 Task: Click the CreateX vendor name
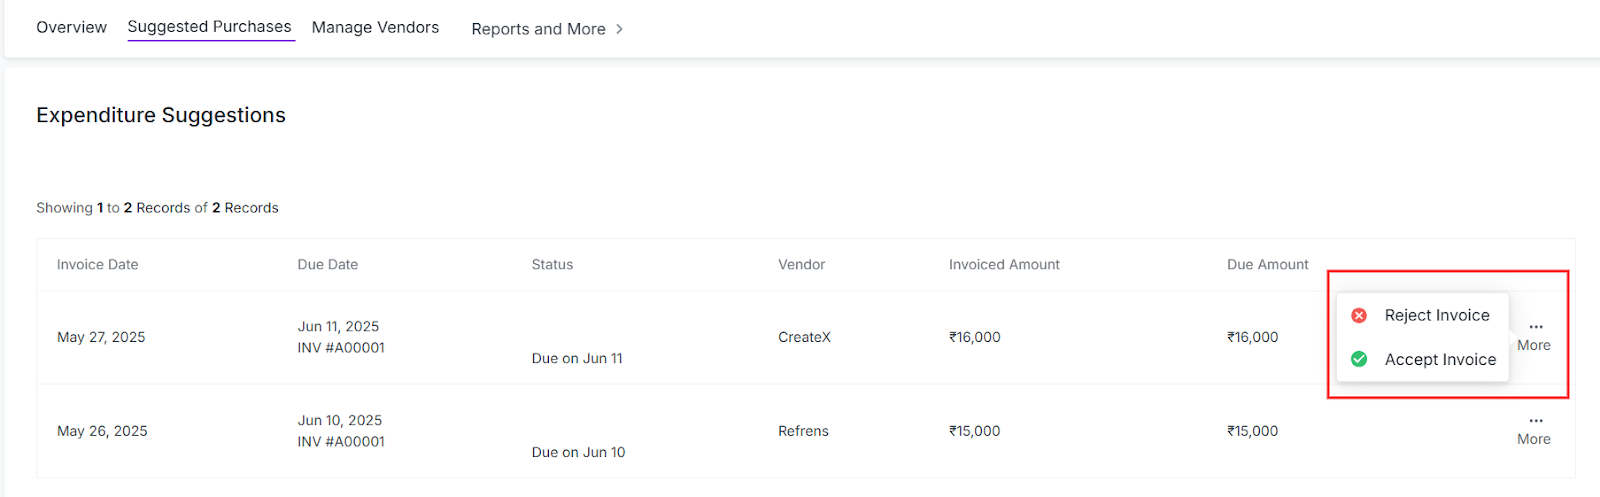(x=804, y=338)
